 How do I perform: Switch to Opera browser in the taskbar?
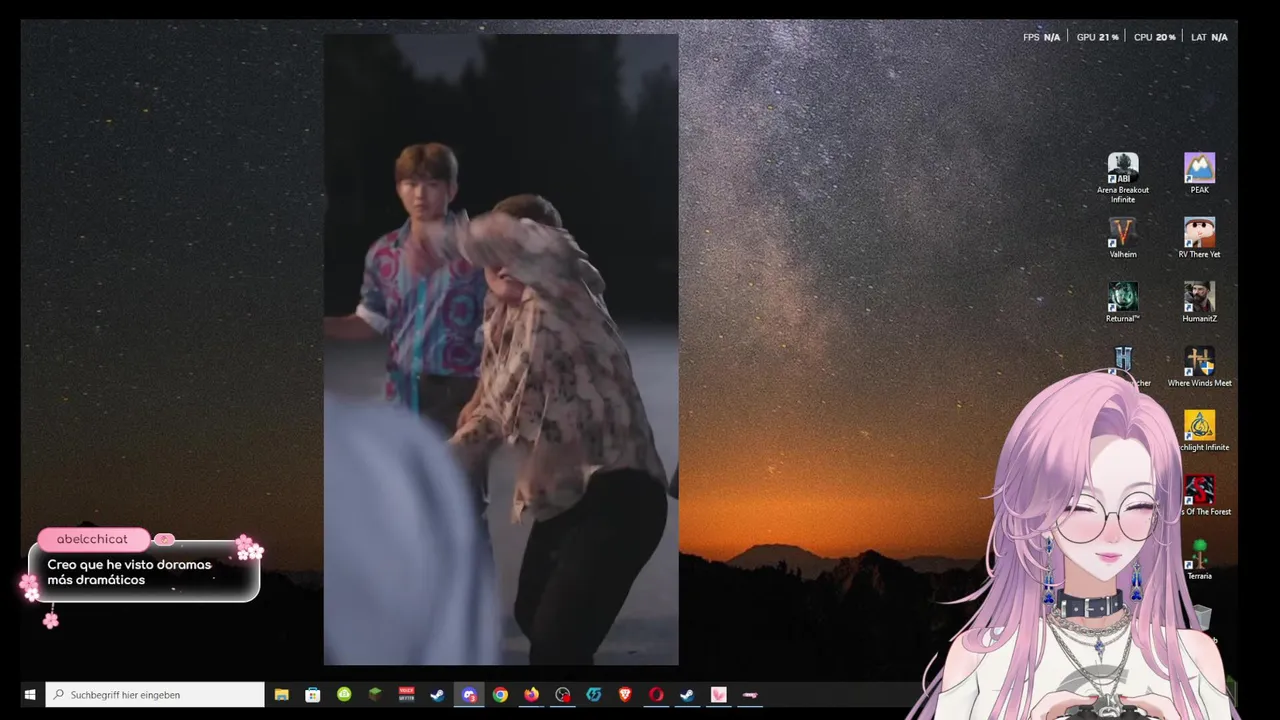tap(656, 694)
